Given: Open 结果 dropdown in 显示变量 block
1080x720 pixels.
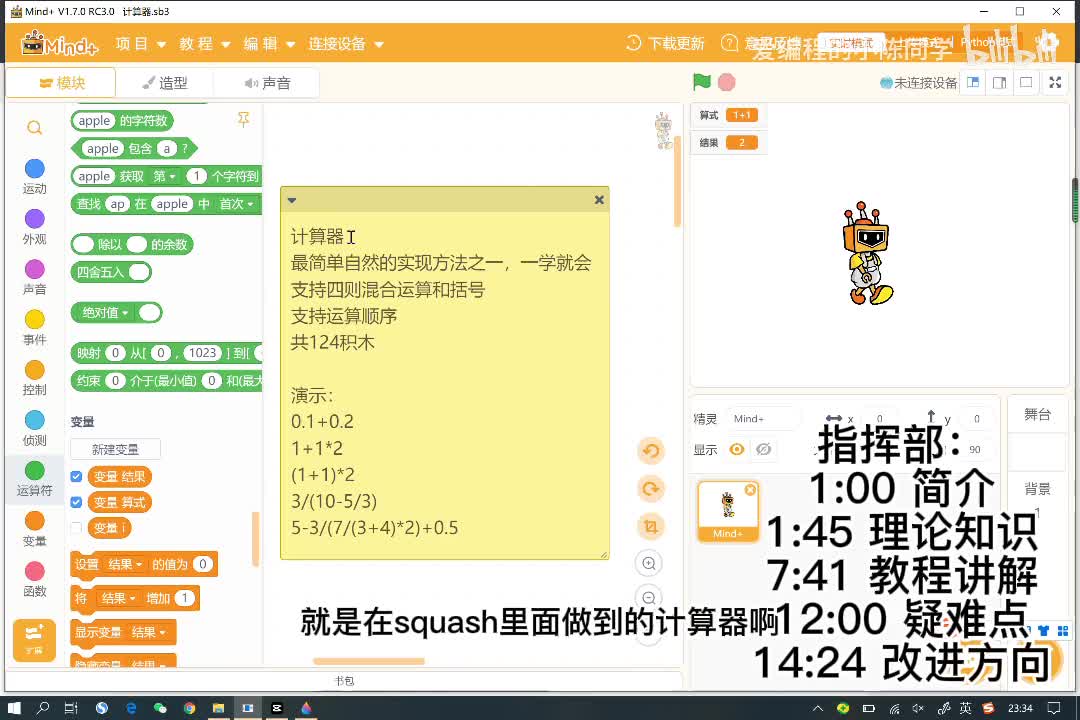Looking at the screenshot, I should click(148, 632).
